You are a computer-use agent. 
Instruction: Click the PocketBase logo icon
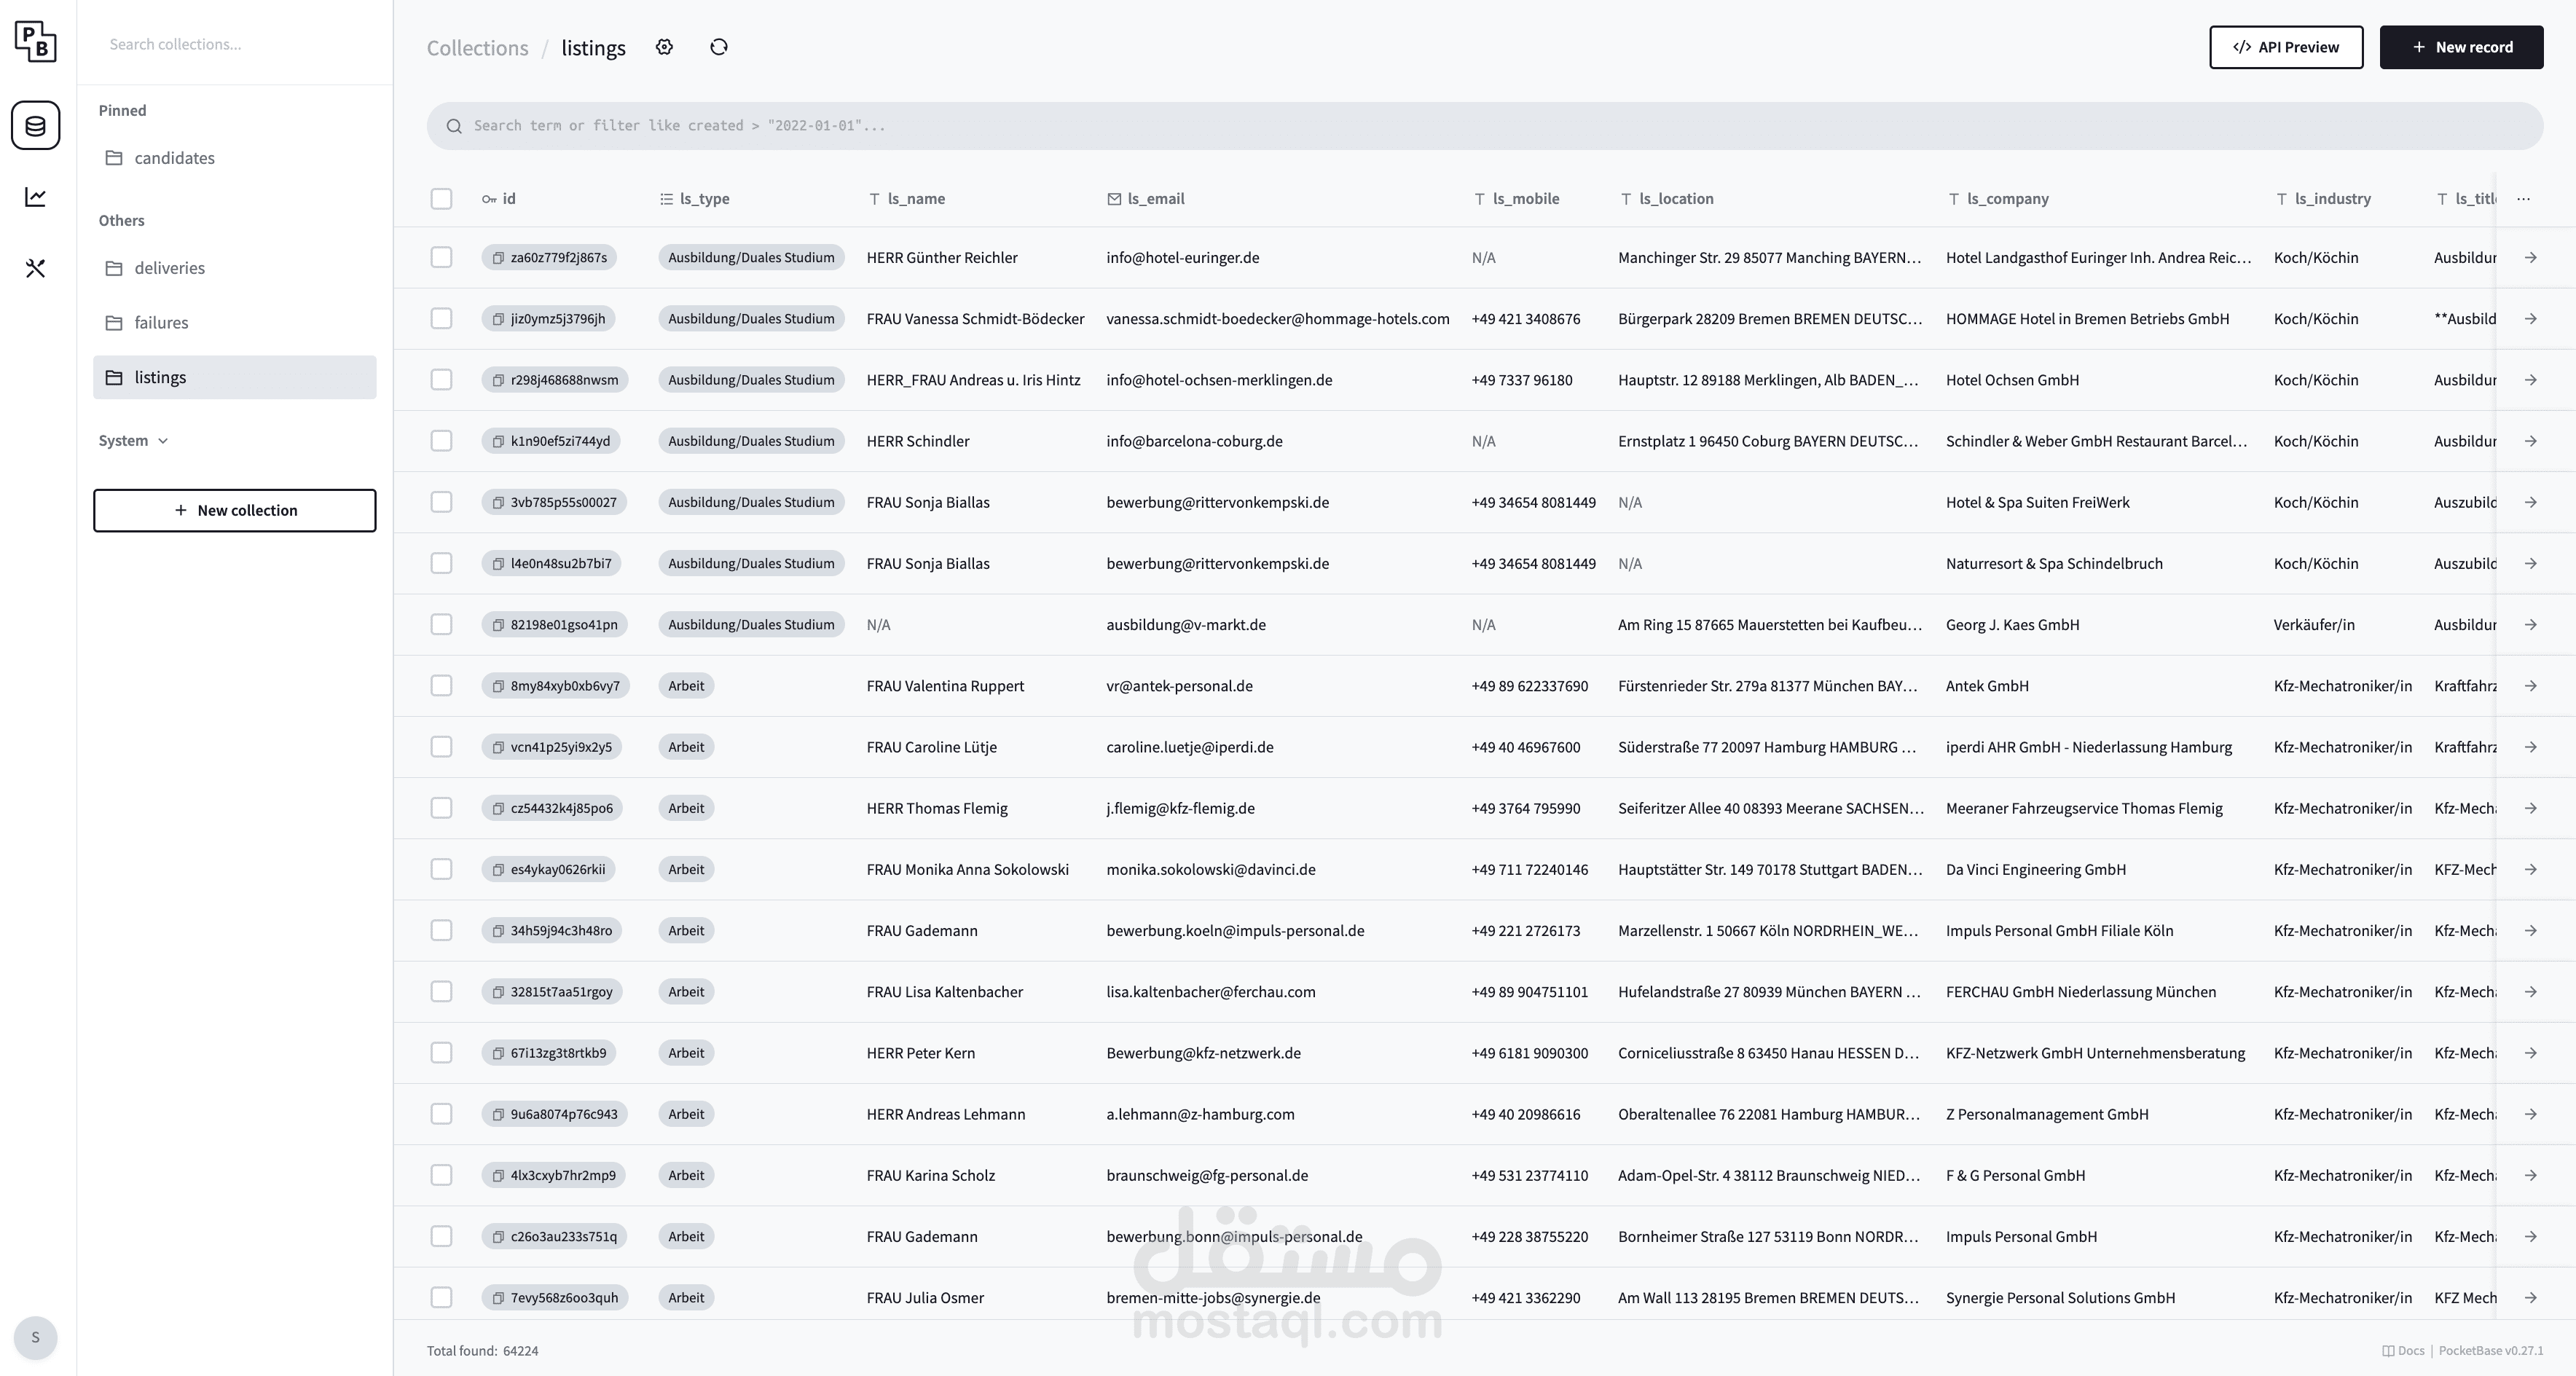[36, 41]
